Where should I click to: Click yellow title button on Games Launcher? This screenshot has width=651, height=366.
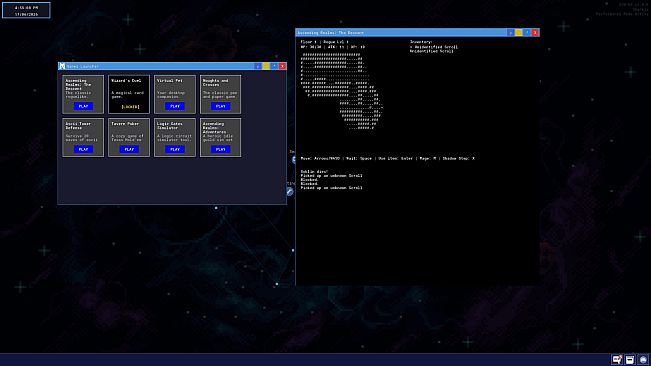coord(266,66)
